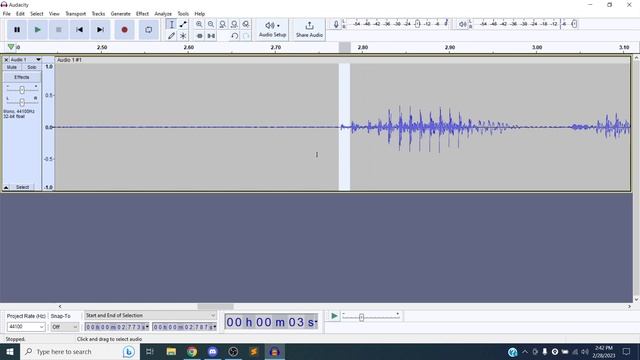The image size is (640, 360).
Task: Click the green playhead marker on timeline
Action: tap(11, 47)
